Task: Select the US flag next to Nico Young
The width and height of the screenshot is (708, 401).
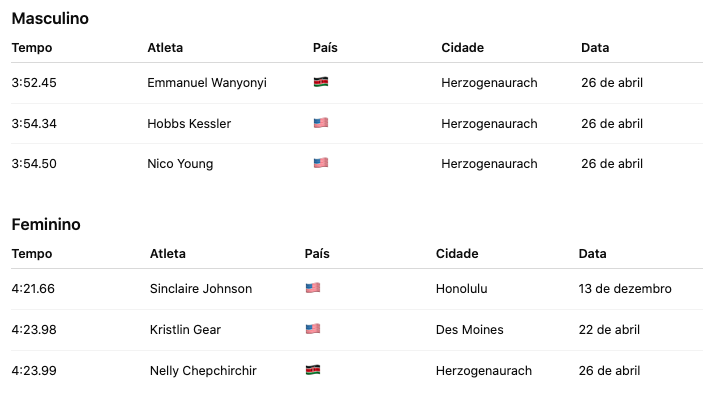Action: pos(320,163)
